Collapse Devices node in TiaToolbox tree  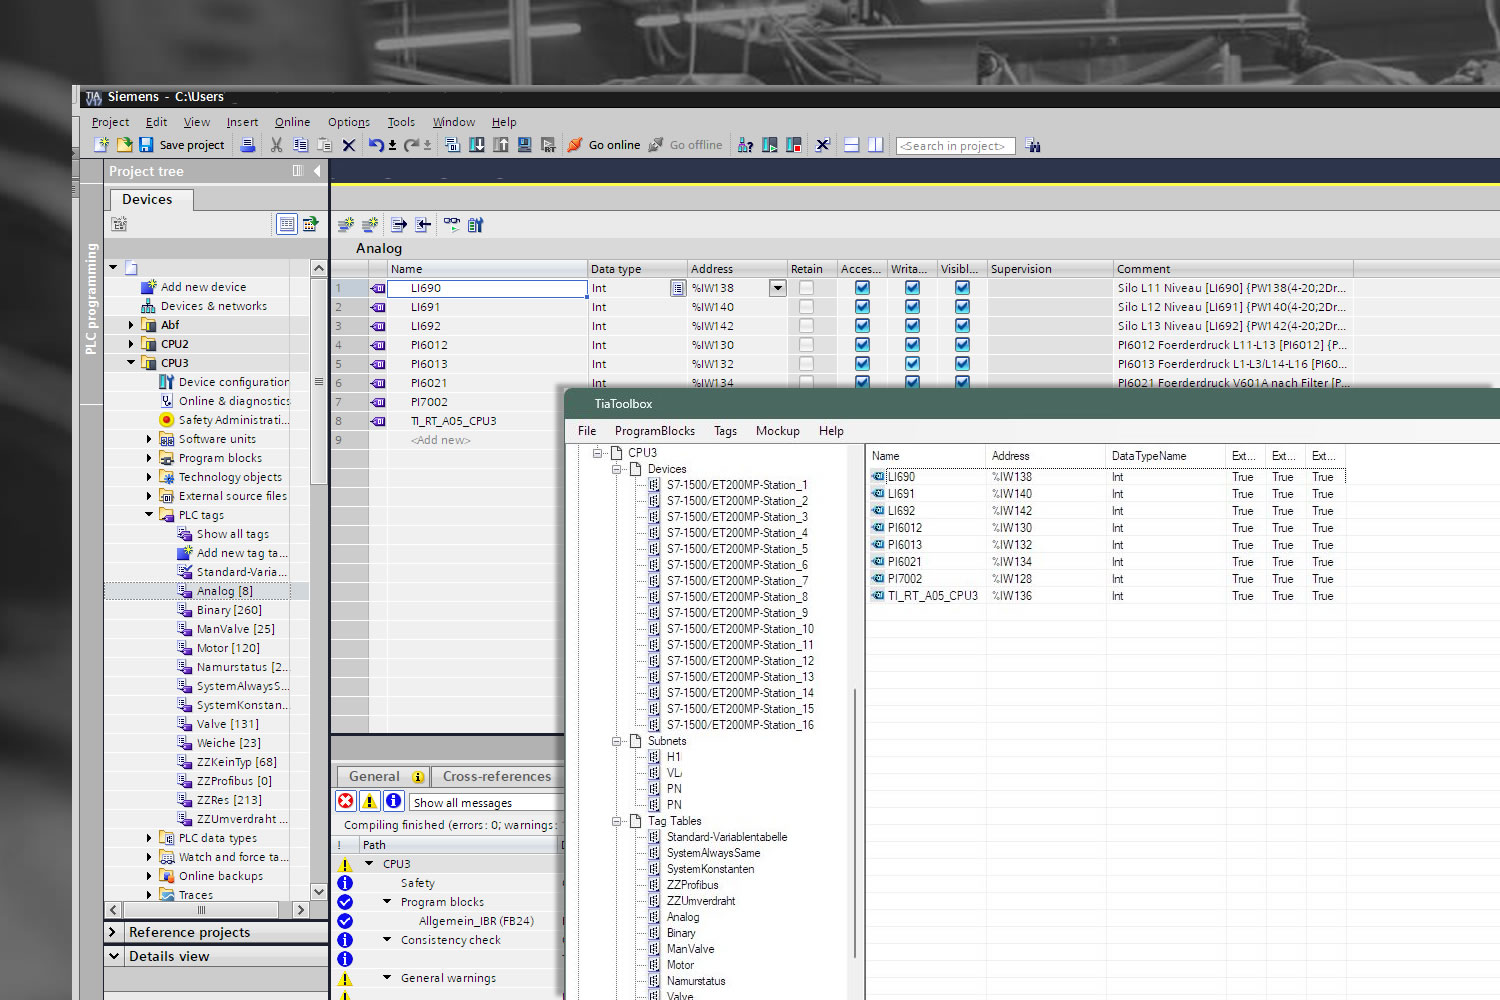coord(617,469)
